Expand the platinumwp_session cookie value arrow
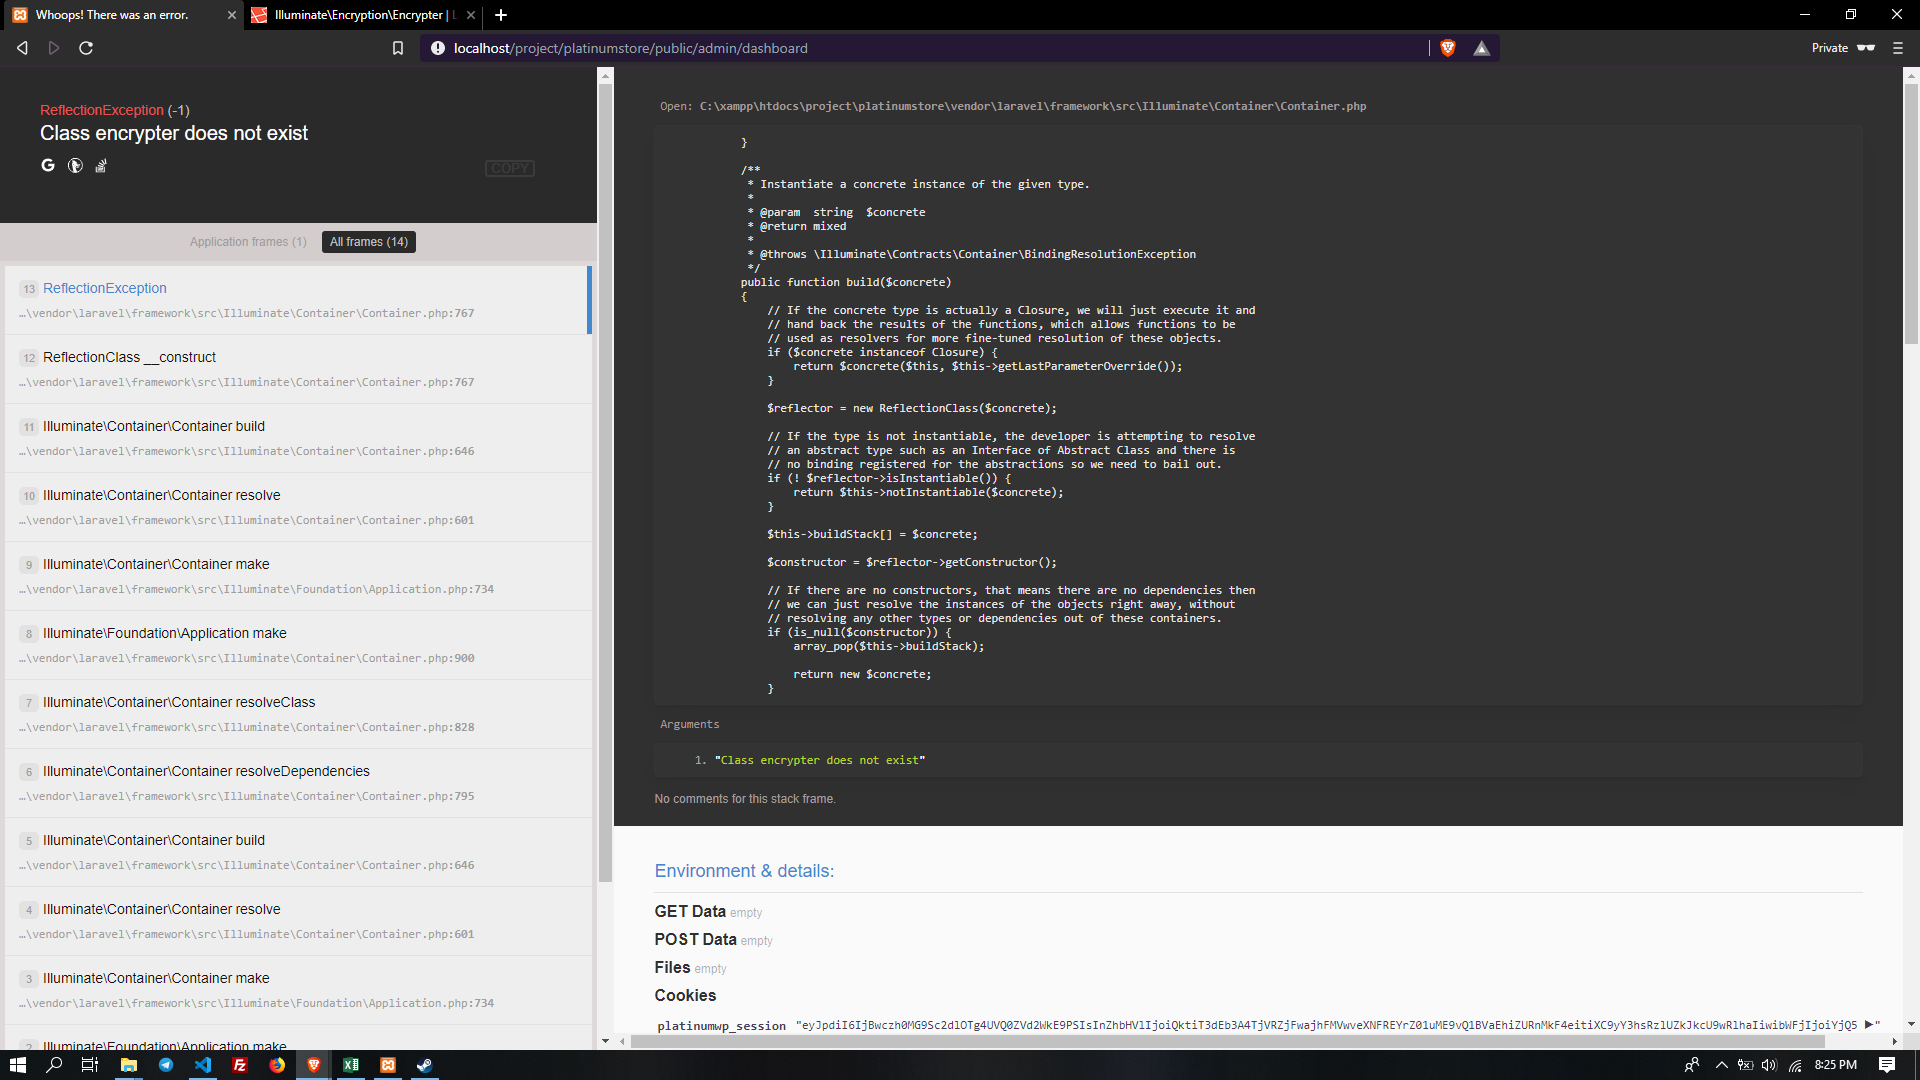 (x=1868, y=1024)
